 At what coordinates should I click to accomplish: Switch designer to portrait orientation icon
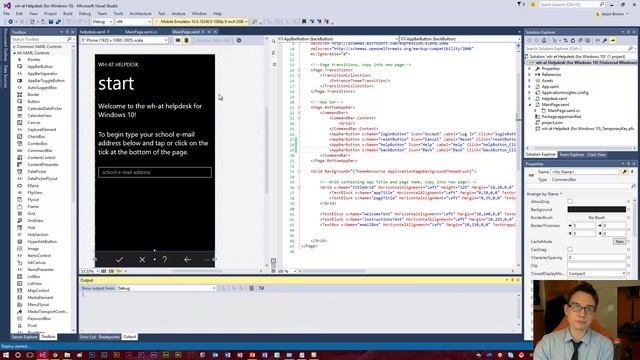pyautogui.click(x=187, y=40)
